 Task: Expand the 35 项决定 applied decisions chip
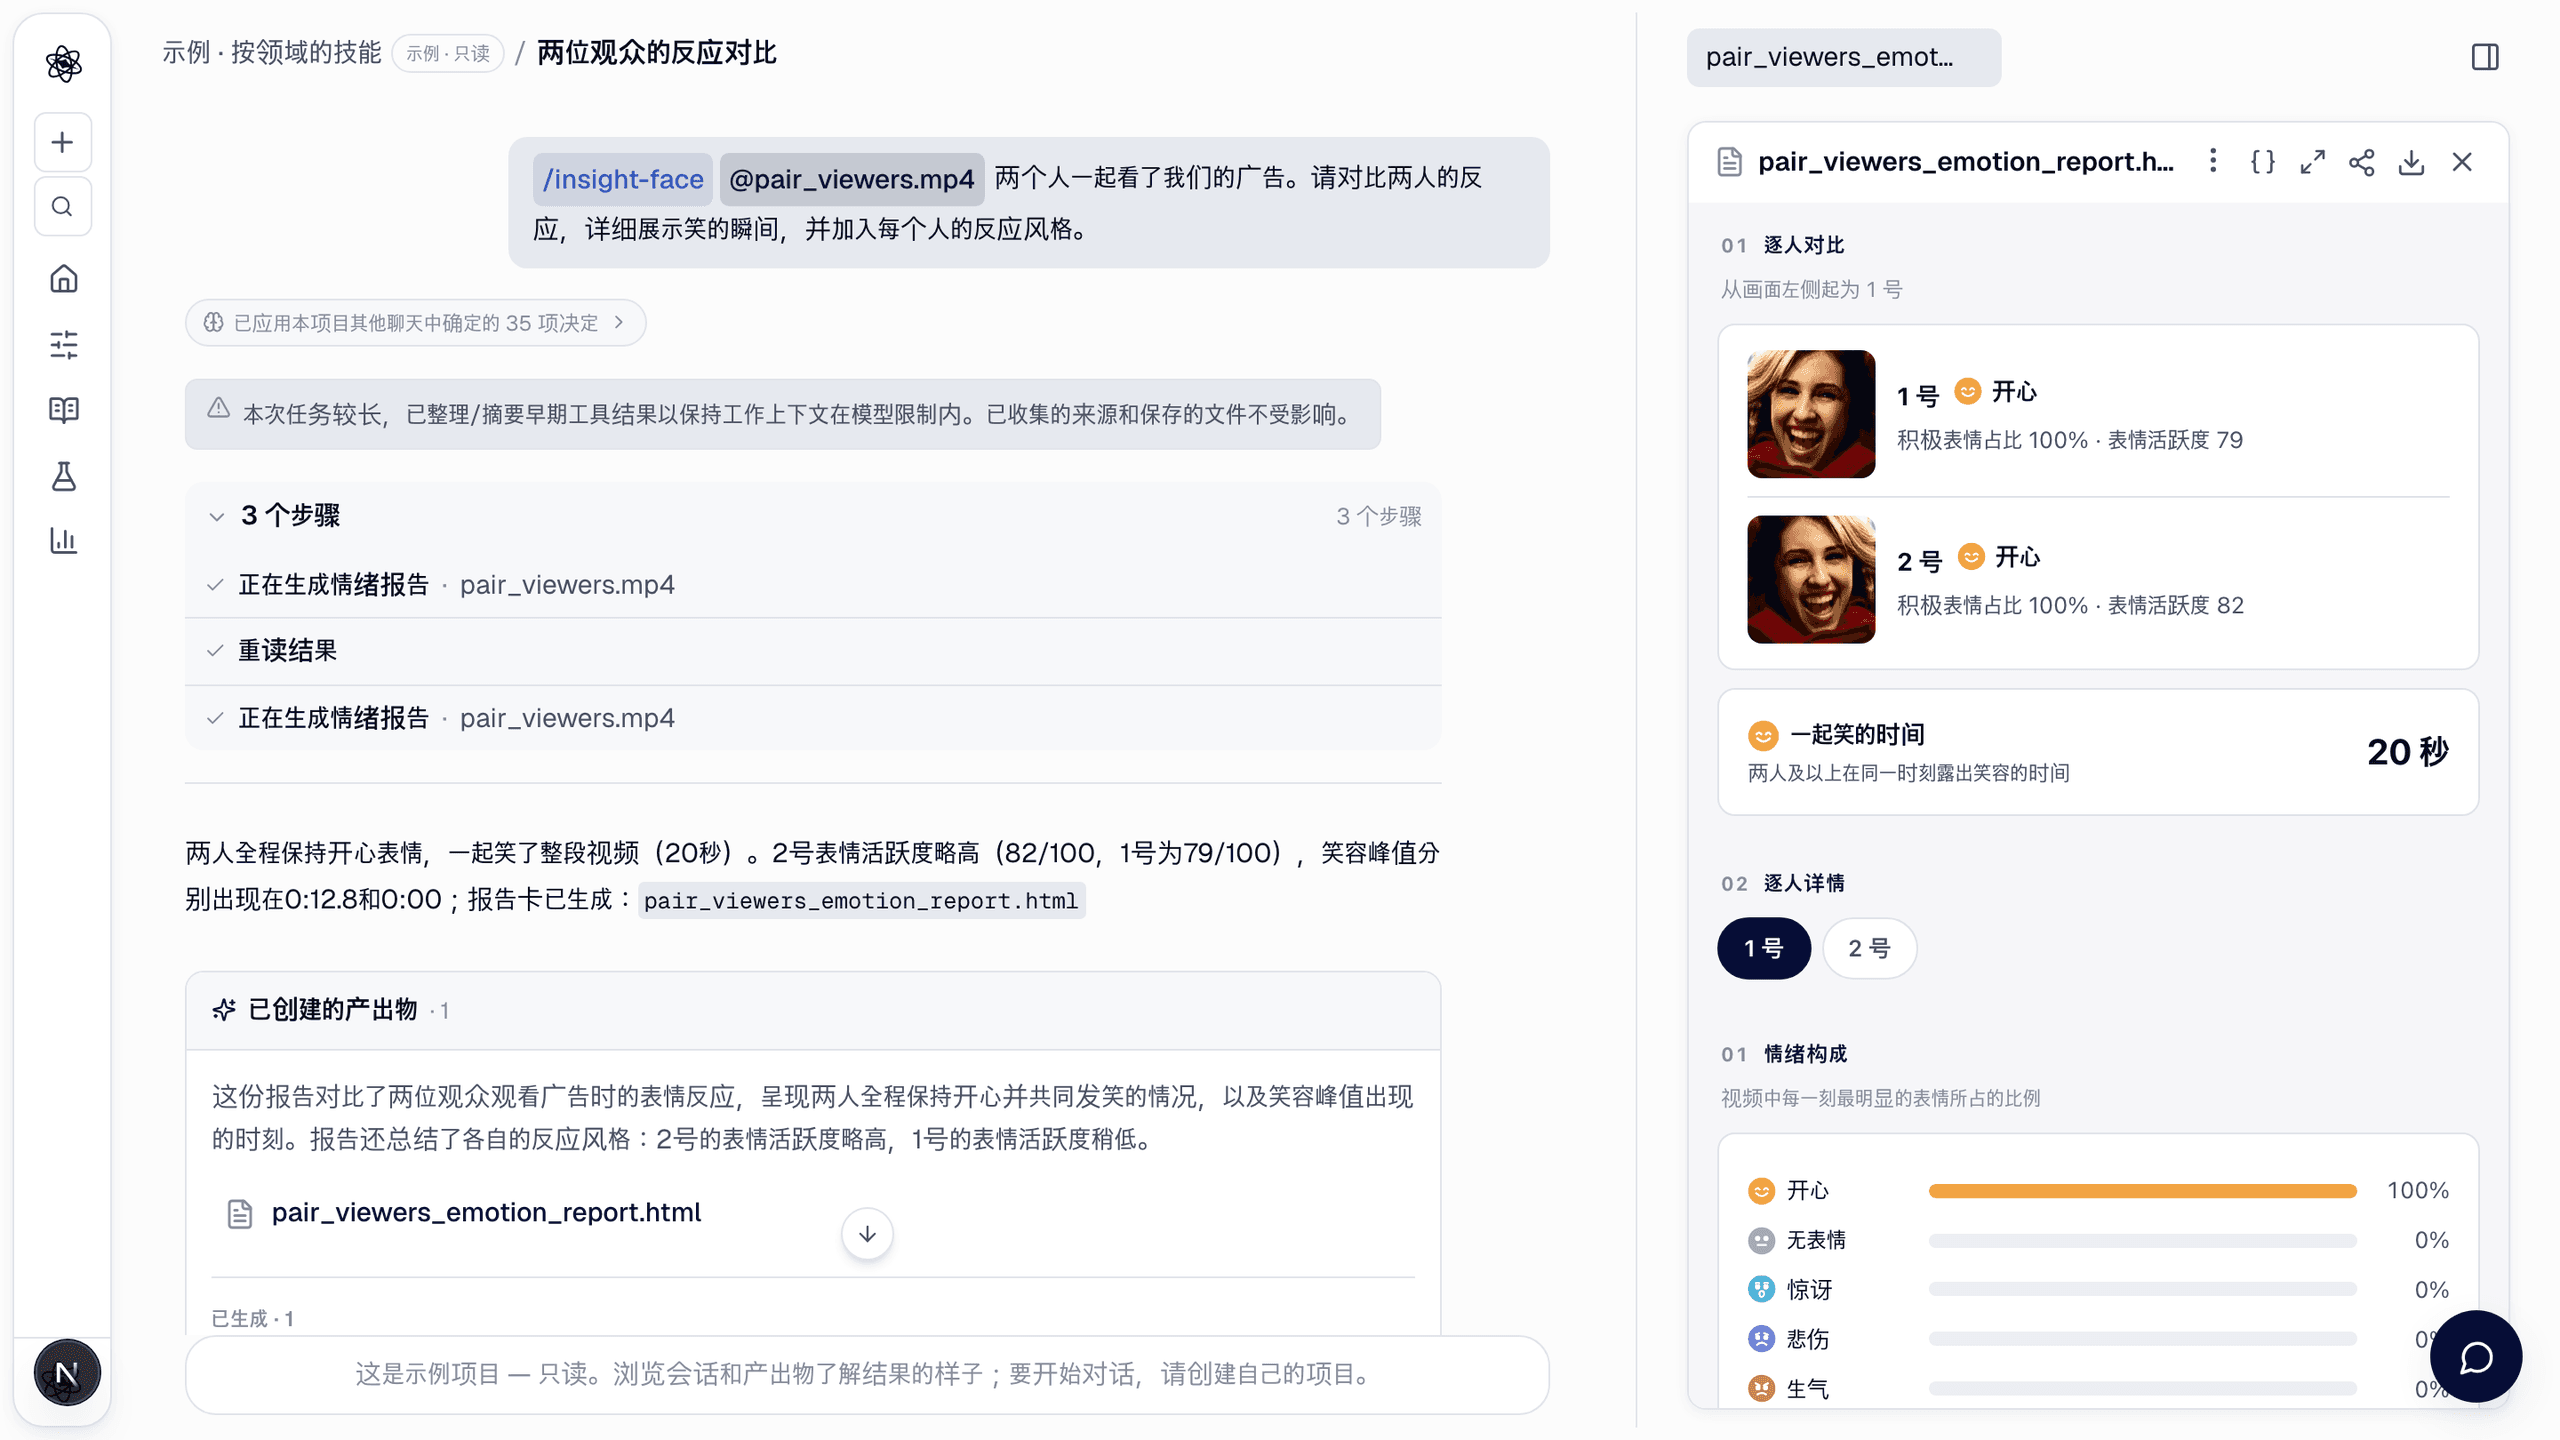pyautogui.click(x=415, y=323)
